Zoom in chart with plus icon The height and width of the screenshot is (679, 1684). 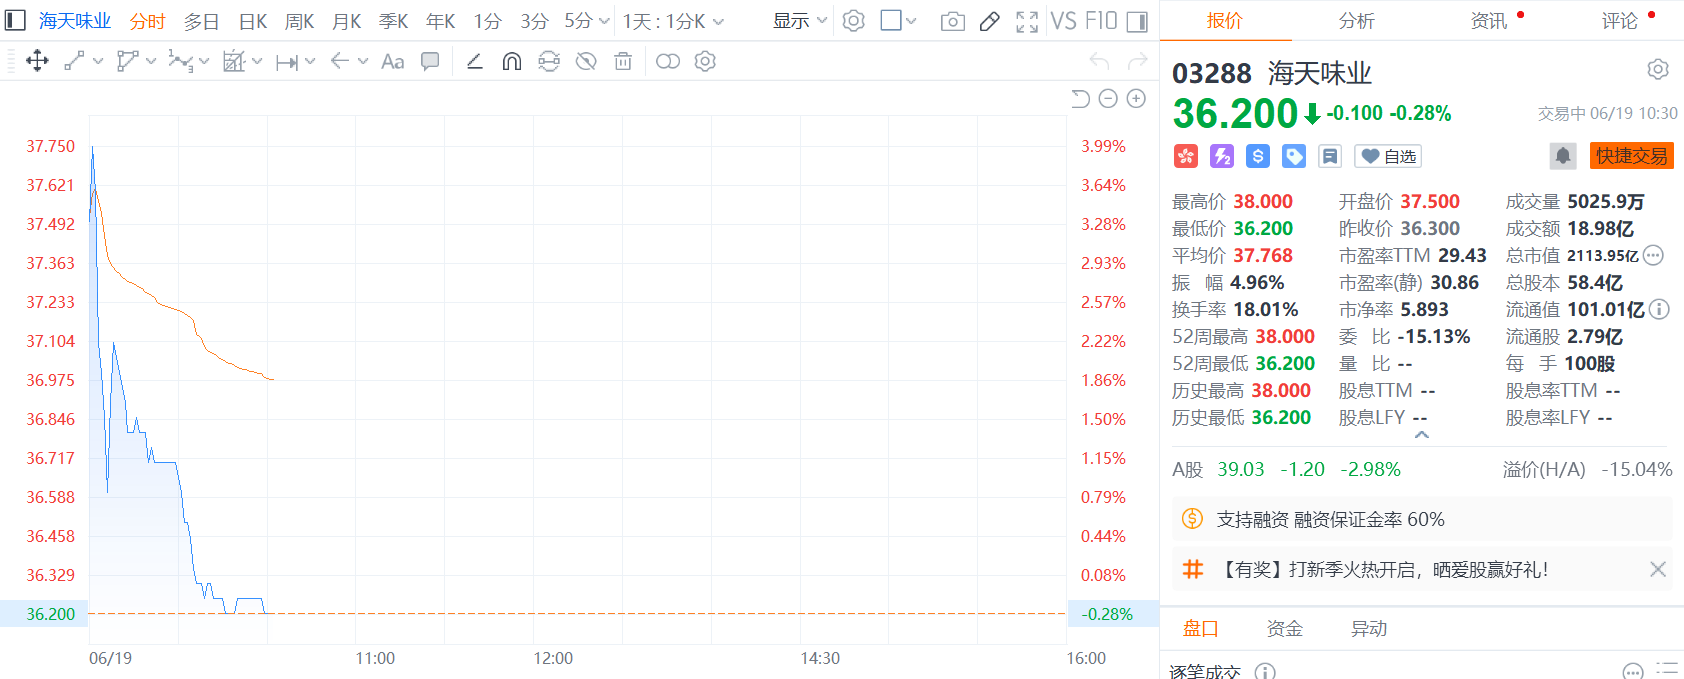pos(1136,98)
